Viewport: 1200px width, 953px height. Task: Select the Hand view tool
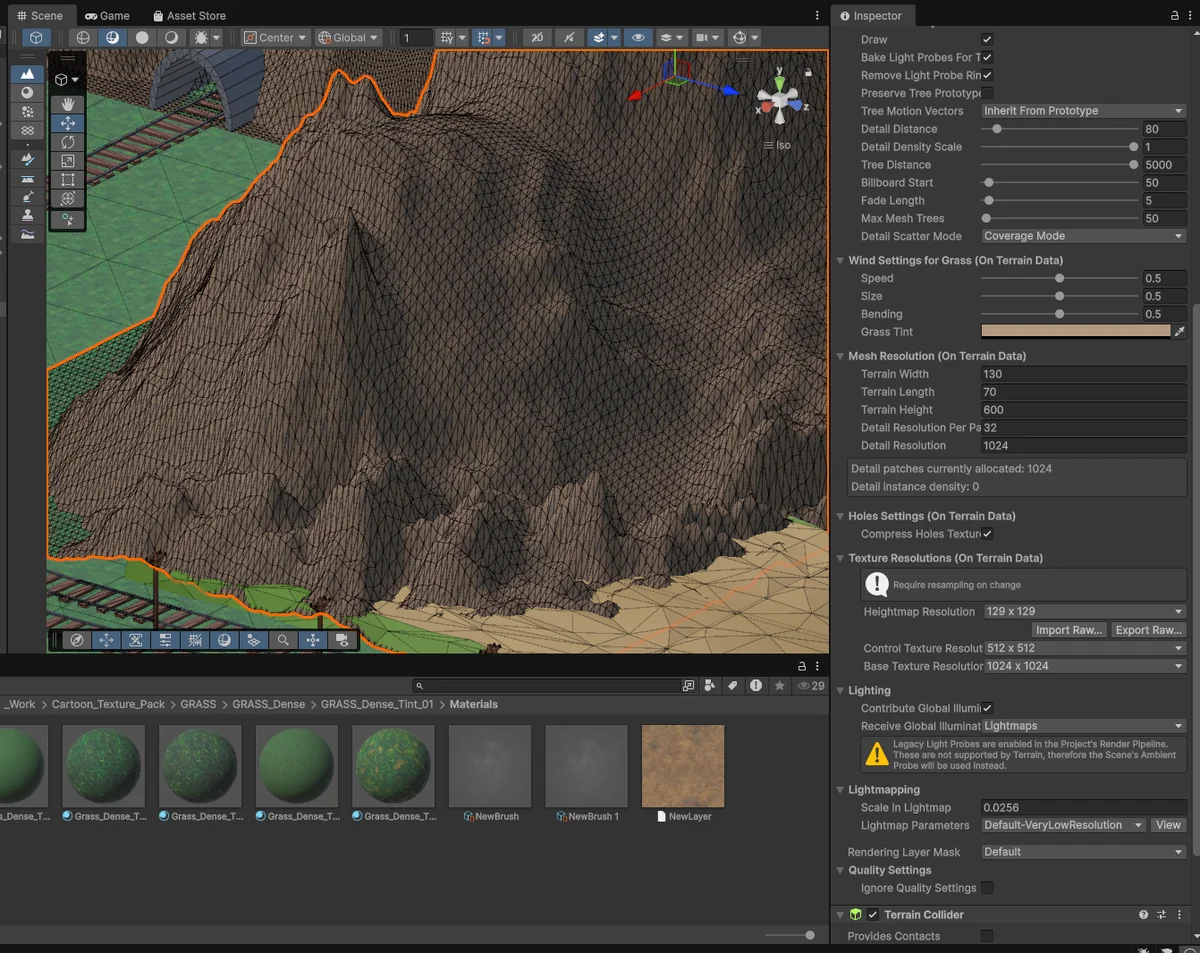[68, 104]
